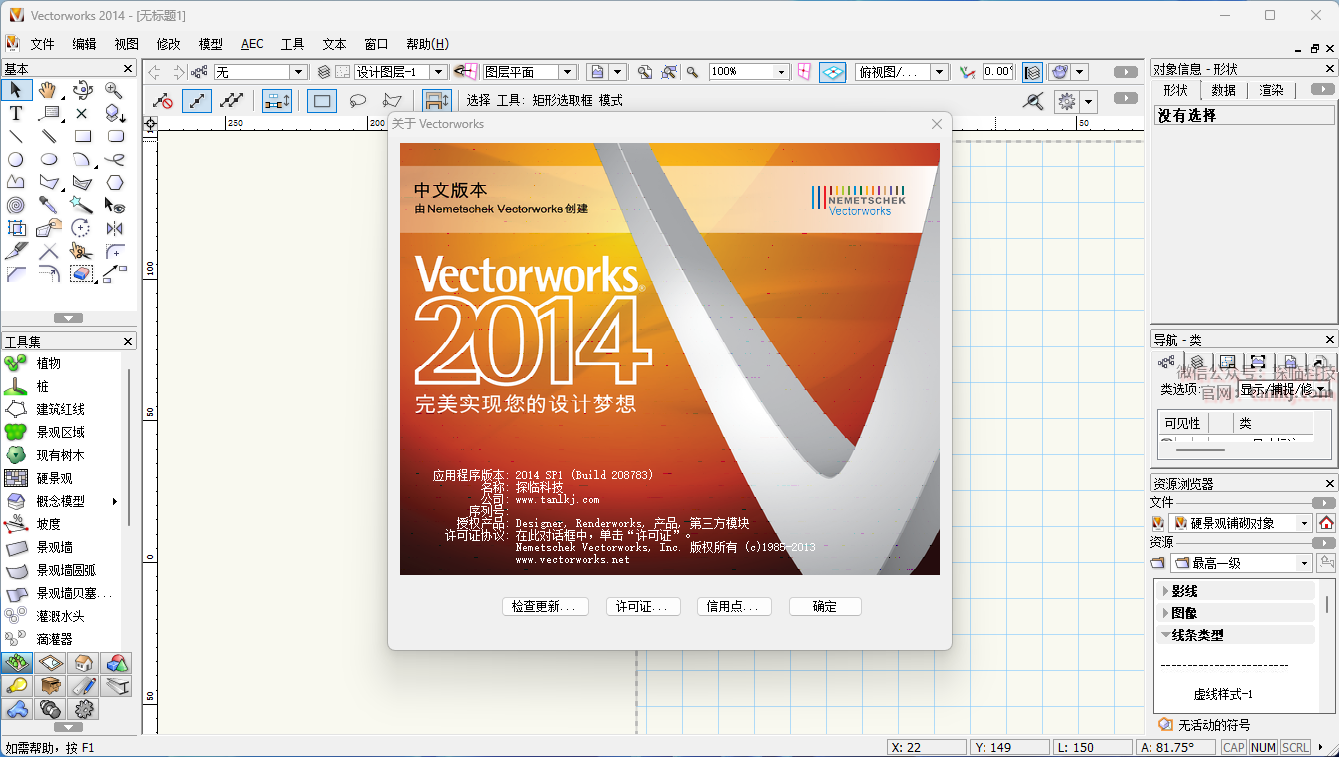
Task: Open the 最高一级 folder dropdown
Action: coord(1303,563)
